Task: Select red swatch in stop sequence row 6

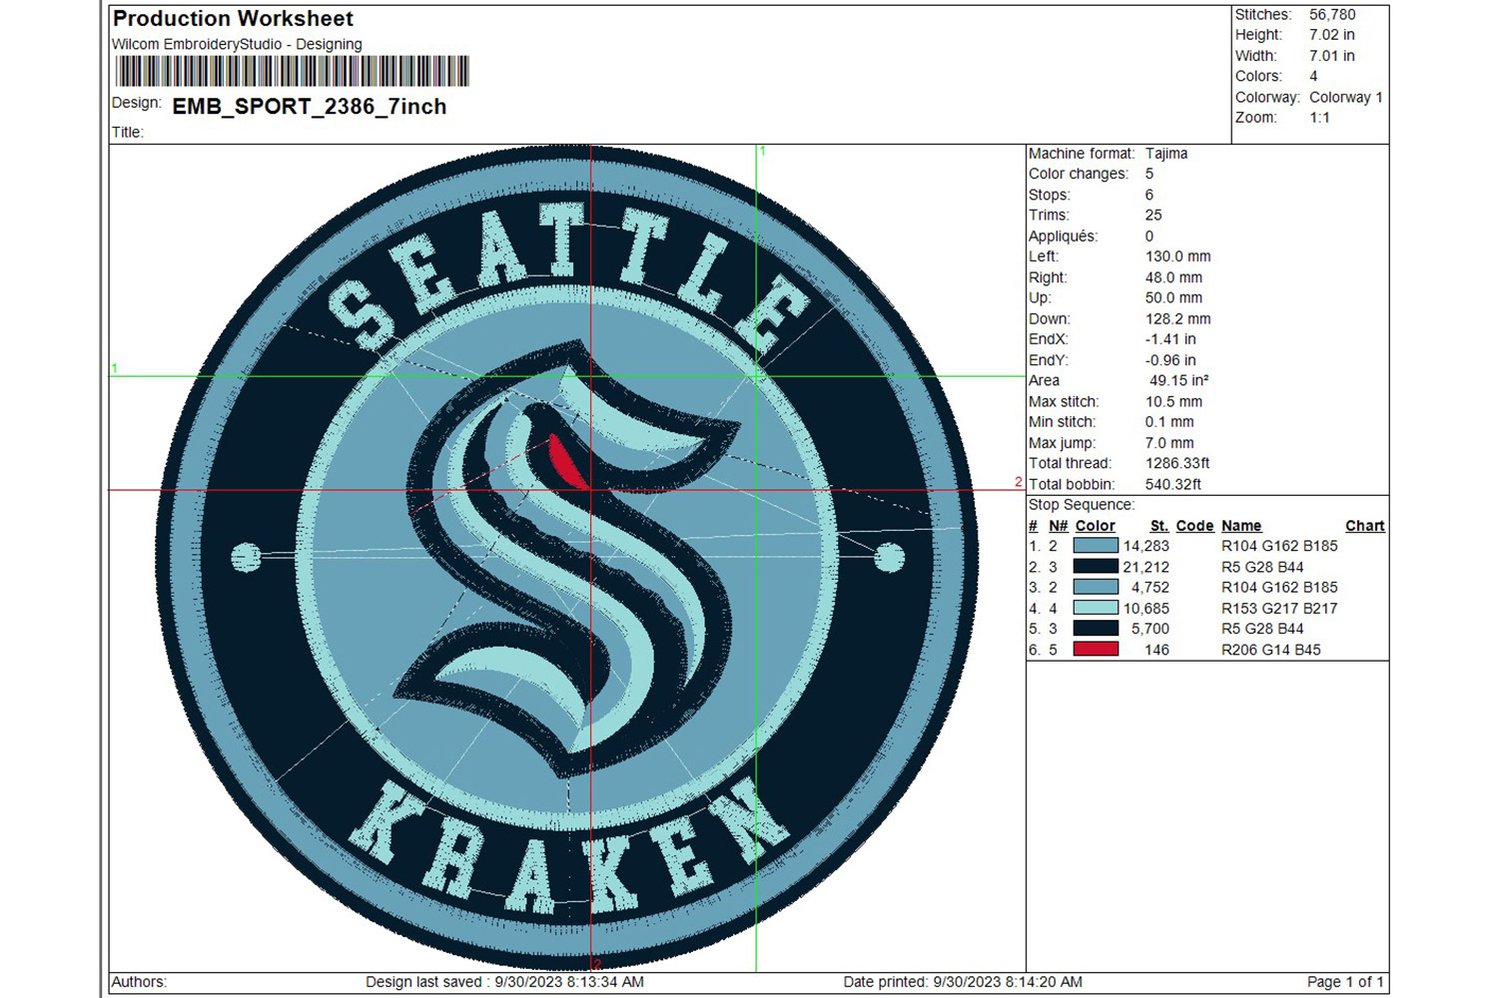Action: pyautogui.click(x=1095, y=649)
